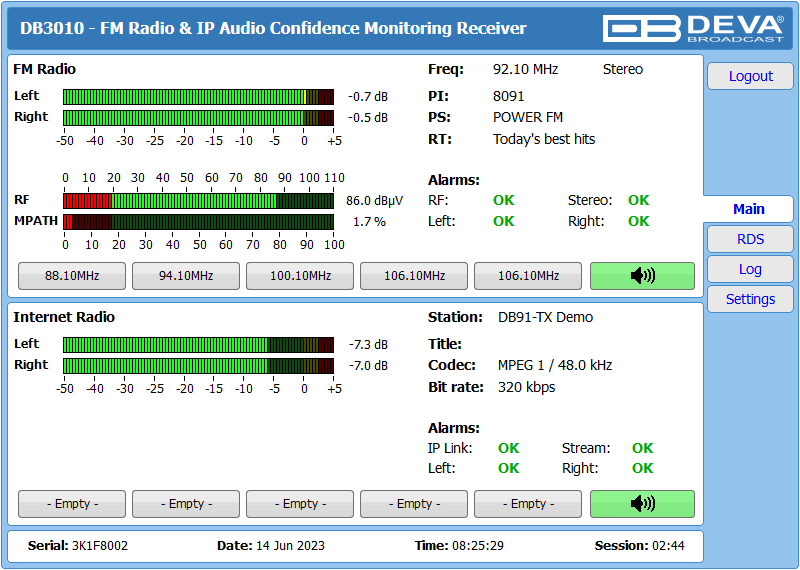Image resolution: width=800 pixels, height=570 pixels.
Task: Select fourth Empty Internet Radio preset
Action: click(414, 504)
